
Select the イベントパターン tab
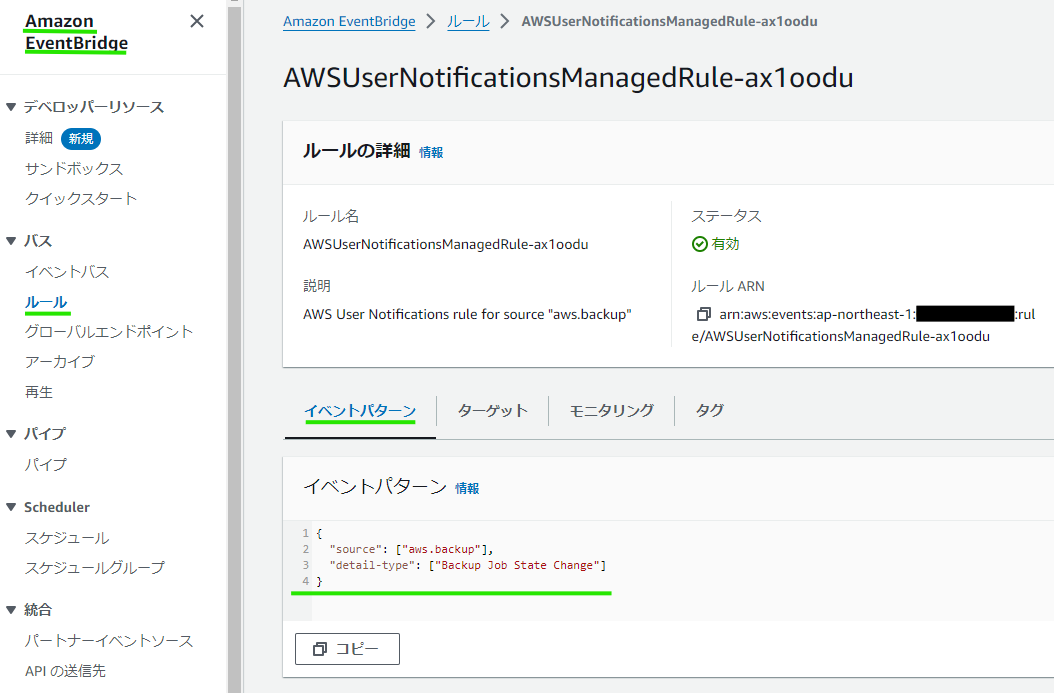360,410
